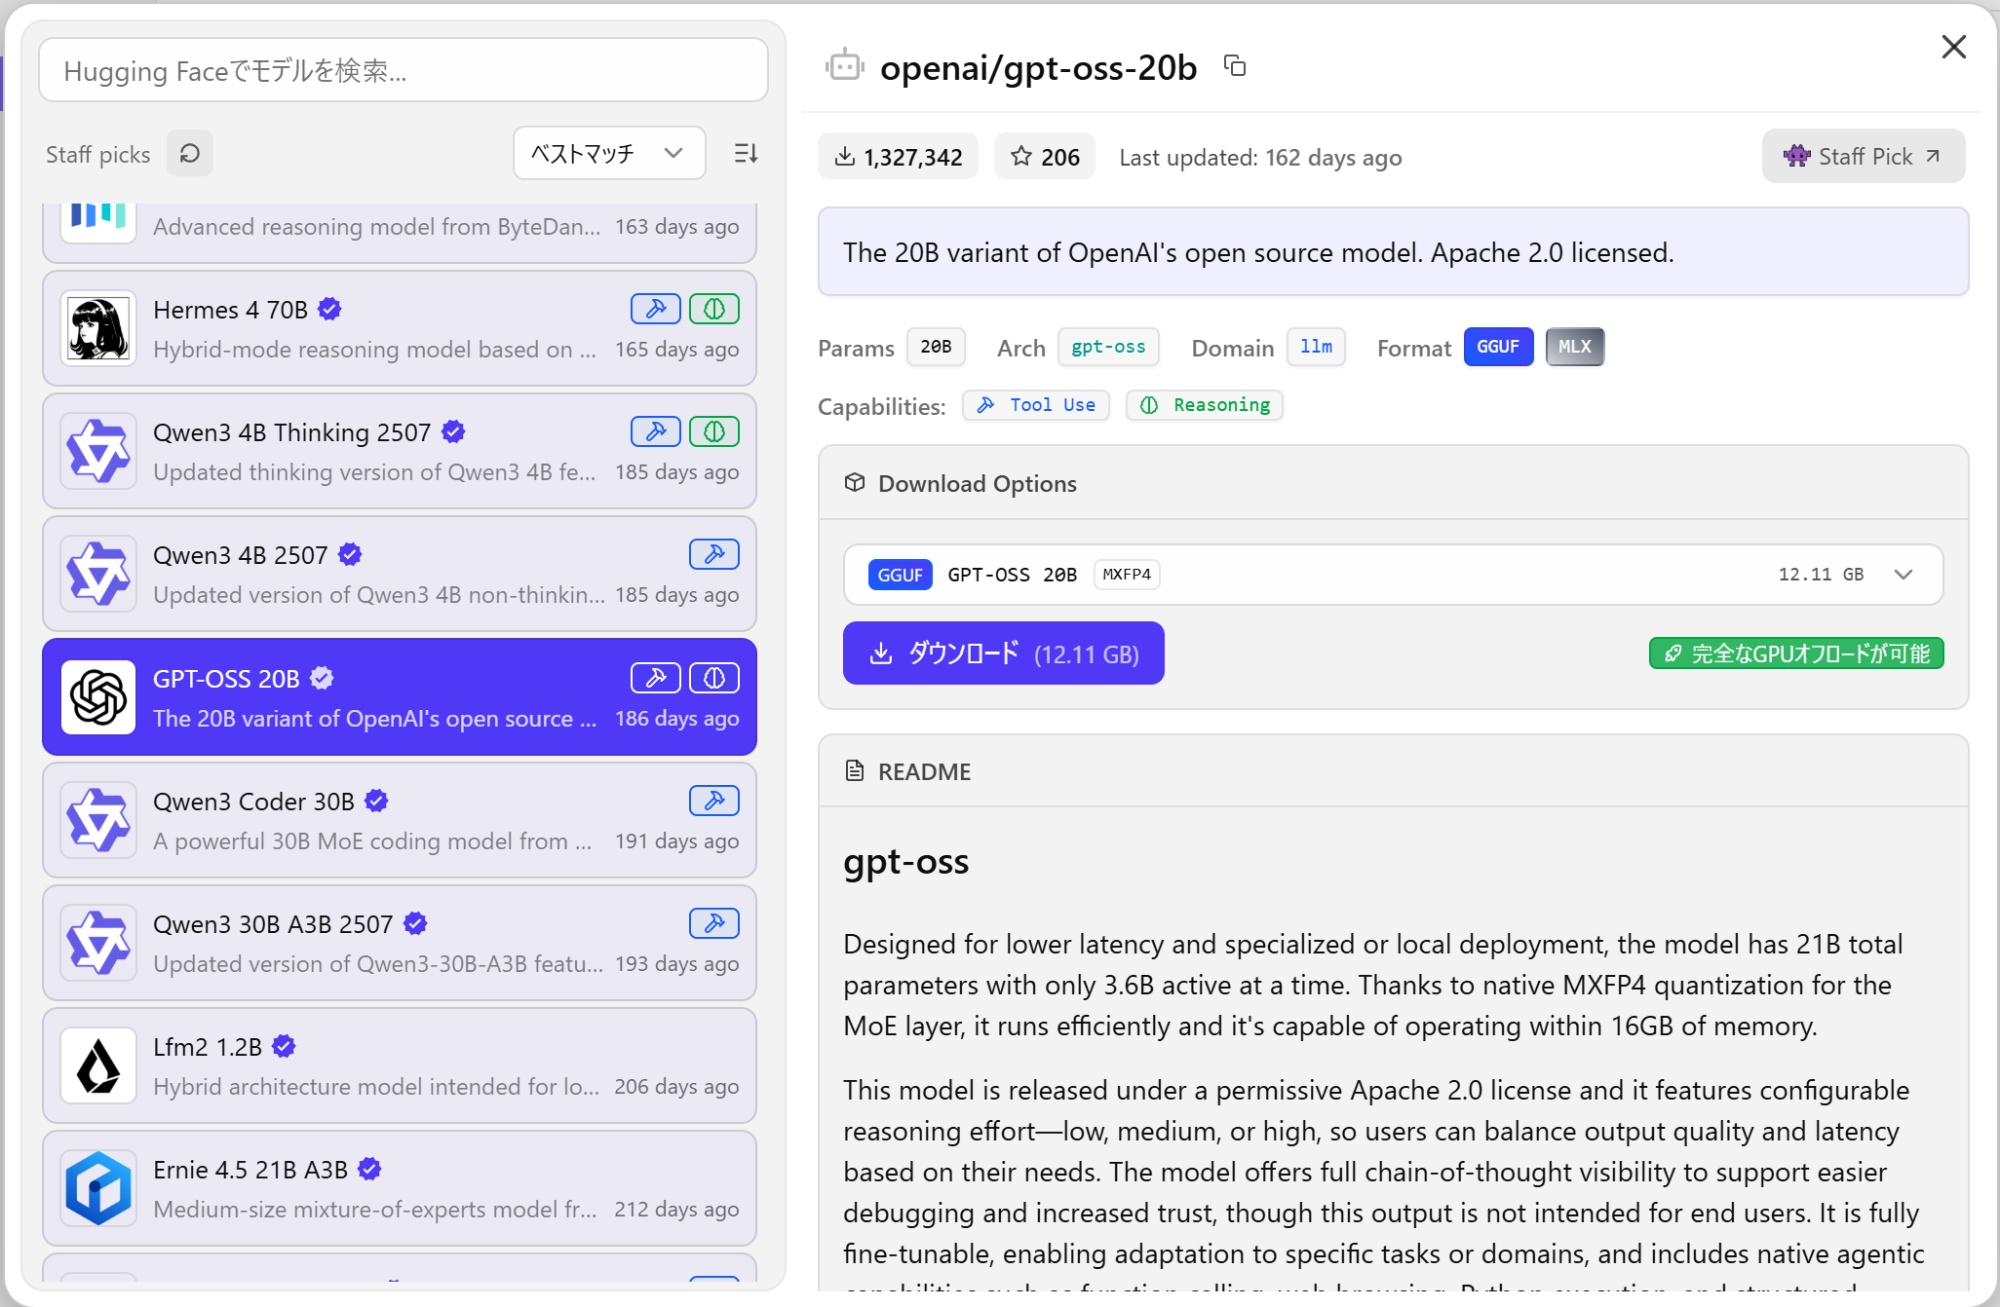2000x1307 pixels.
Task: Click the sort order icon
Action: pos(745,153)
